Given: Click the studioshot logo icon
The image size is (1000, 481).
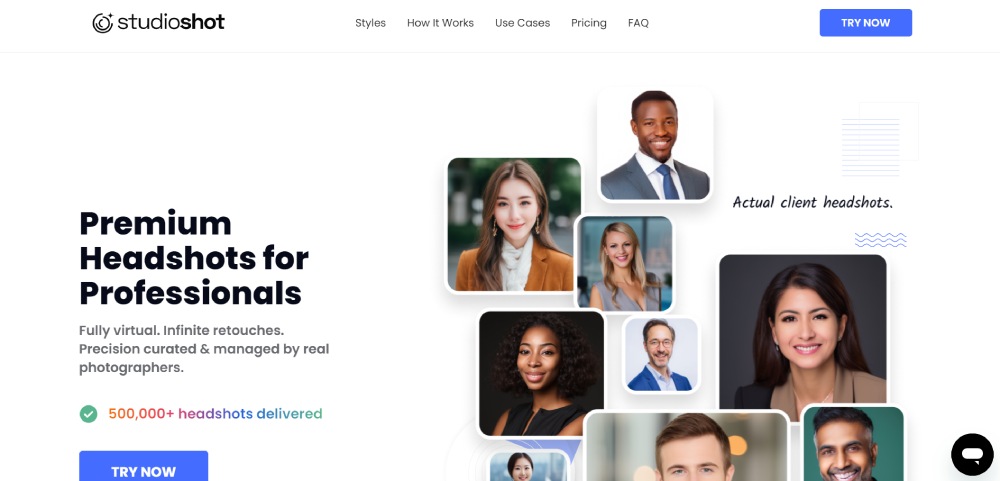Looking at the screenshot, I should coord(103,23).
